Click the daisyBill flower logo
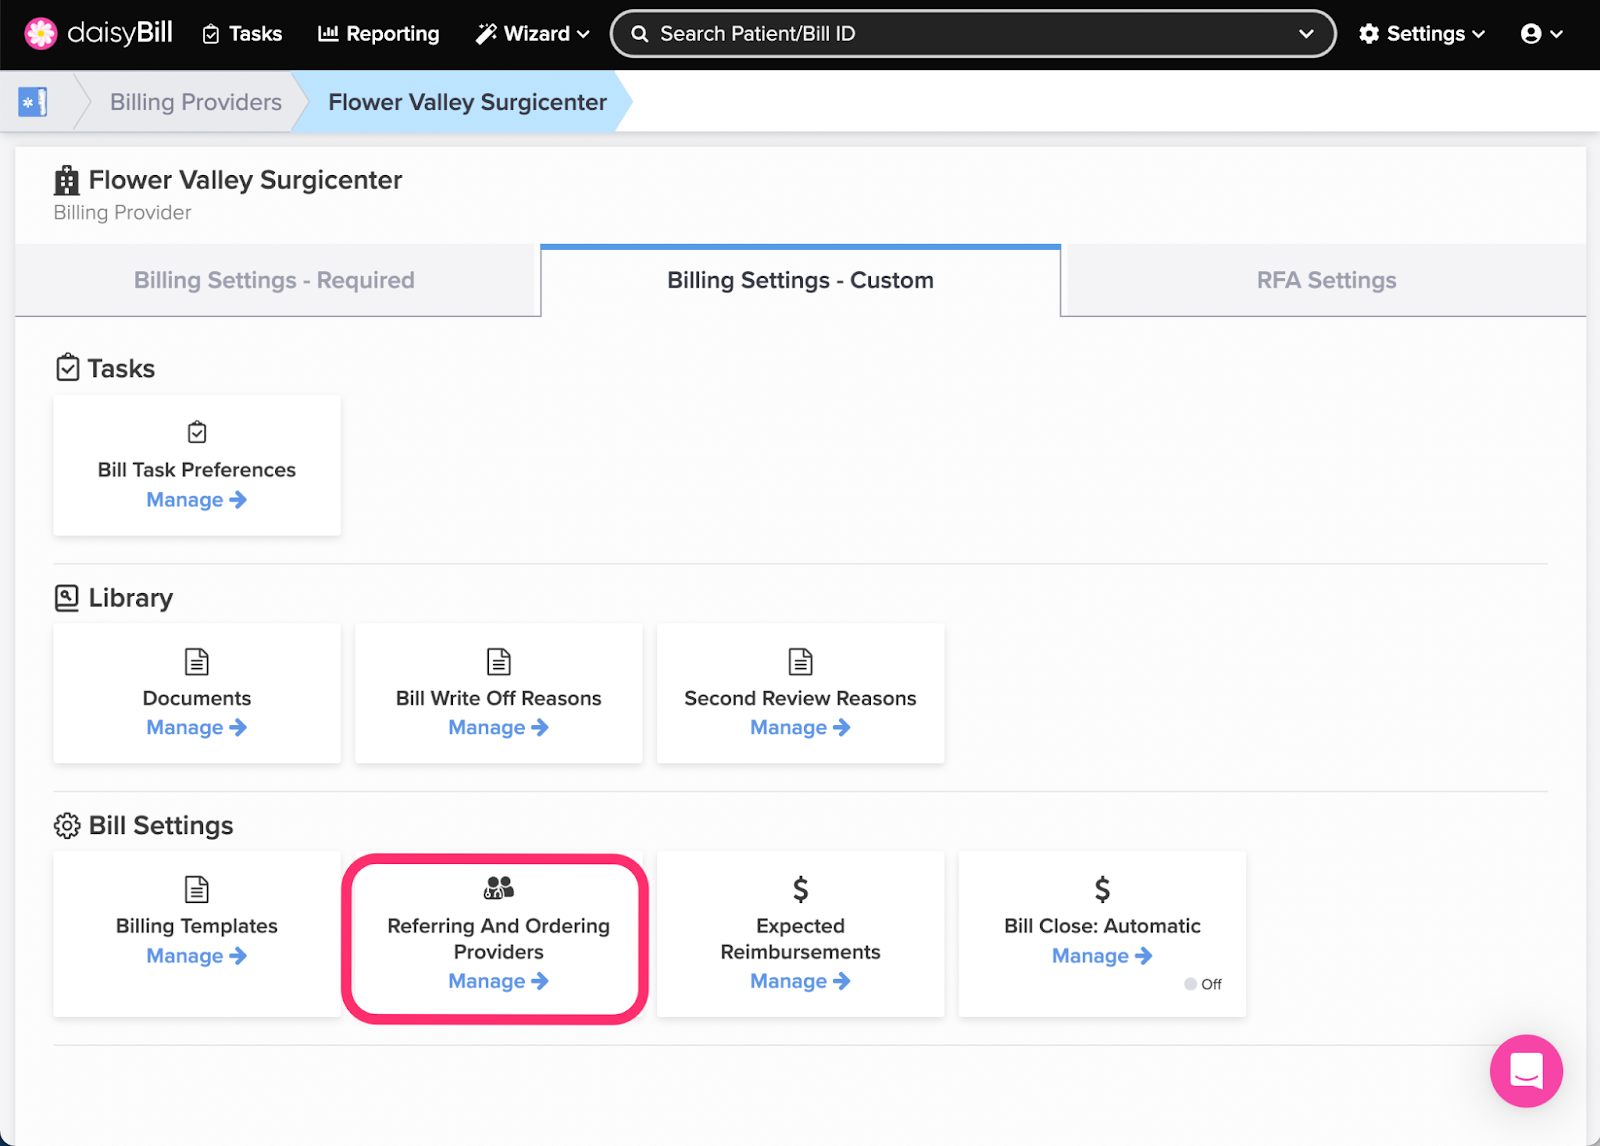Screen dimensions: 1600x1146 (41, 34)
